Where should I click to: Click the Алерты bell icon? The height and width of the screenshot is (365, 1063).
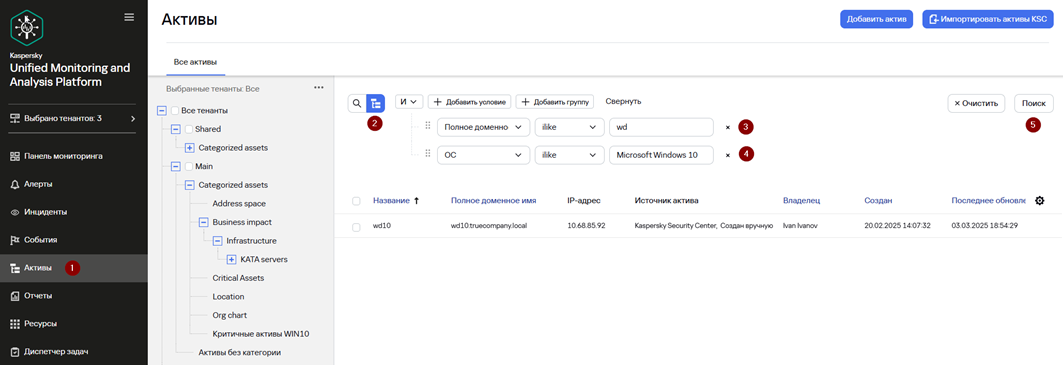[x=15, y=184]
